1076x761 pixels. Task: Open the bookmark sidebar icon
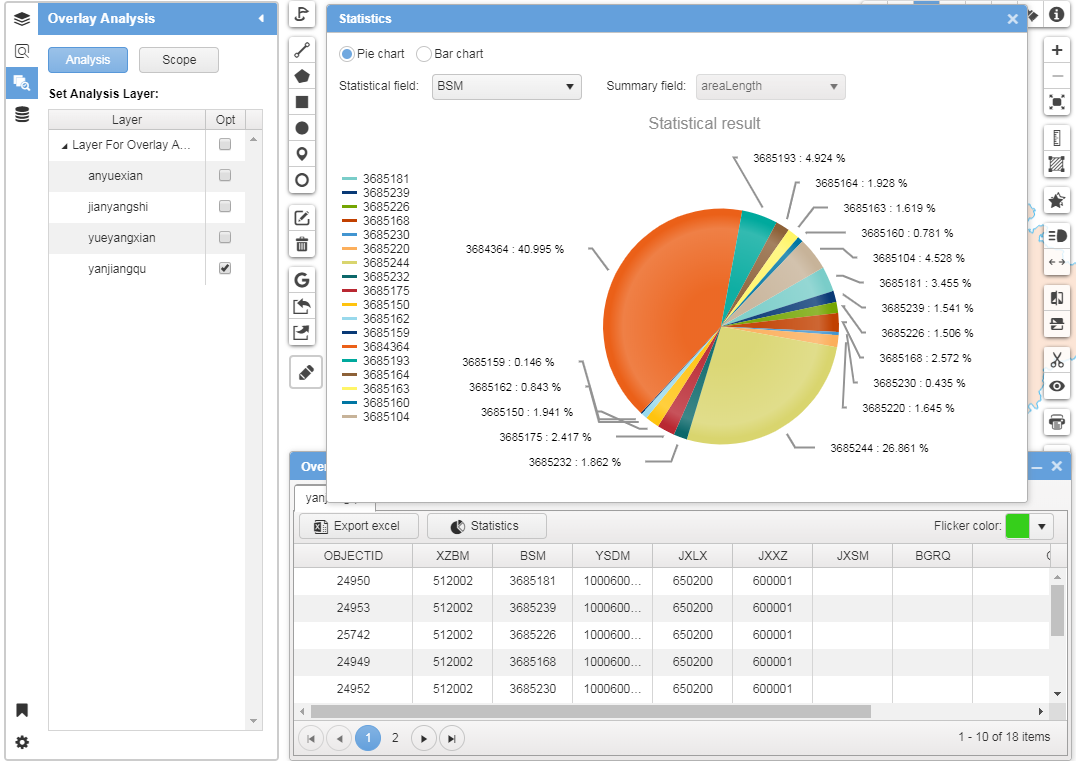point(22,710)
